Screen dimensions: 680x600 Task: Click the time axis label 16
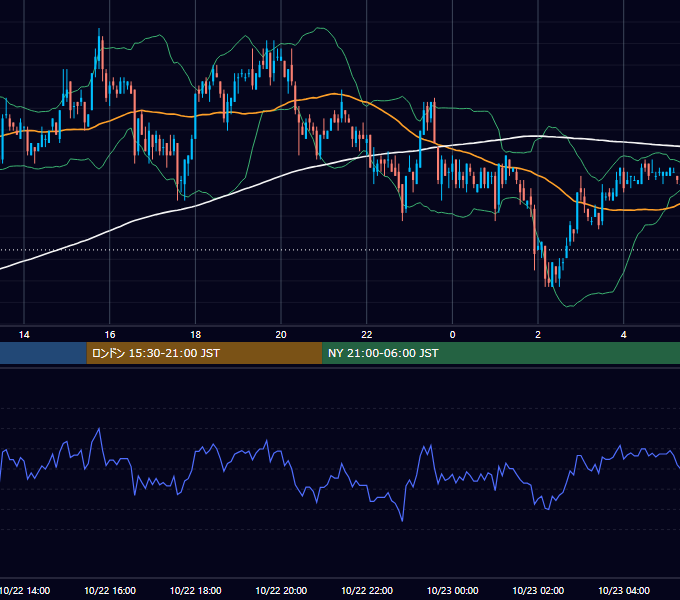point(110,335)
